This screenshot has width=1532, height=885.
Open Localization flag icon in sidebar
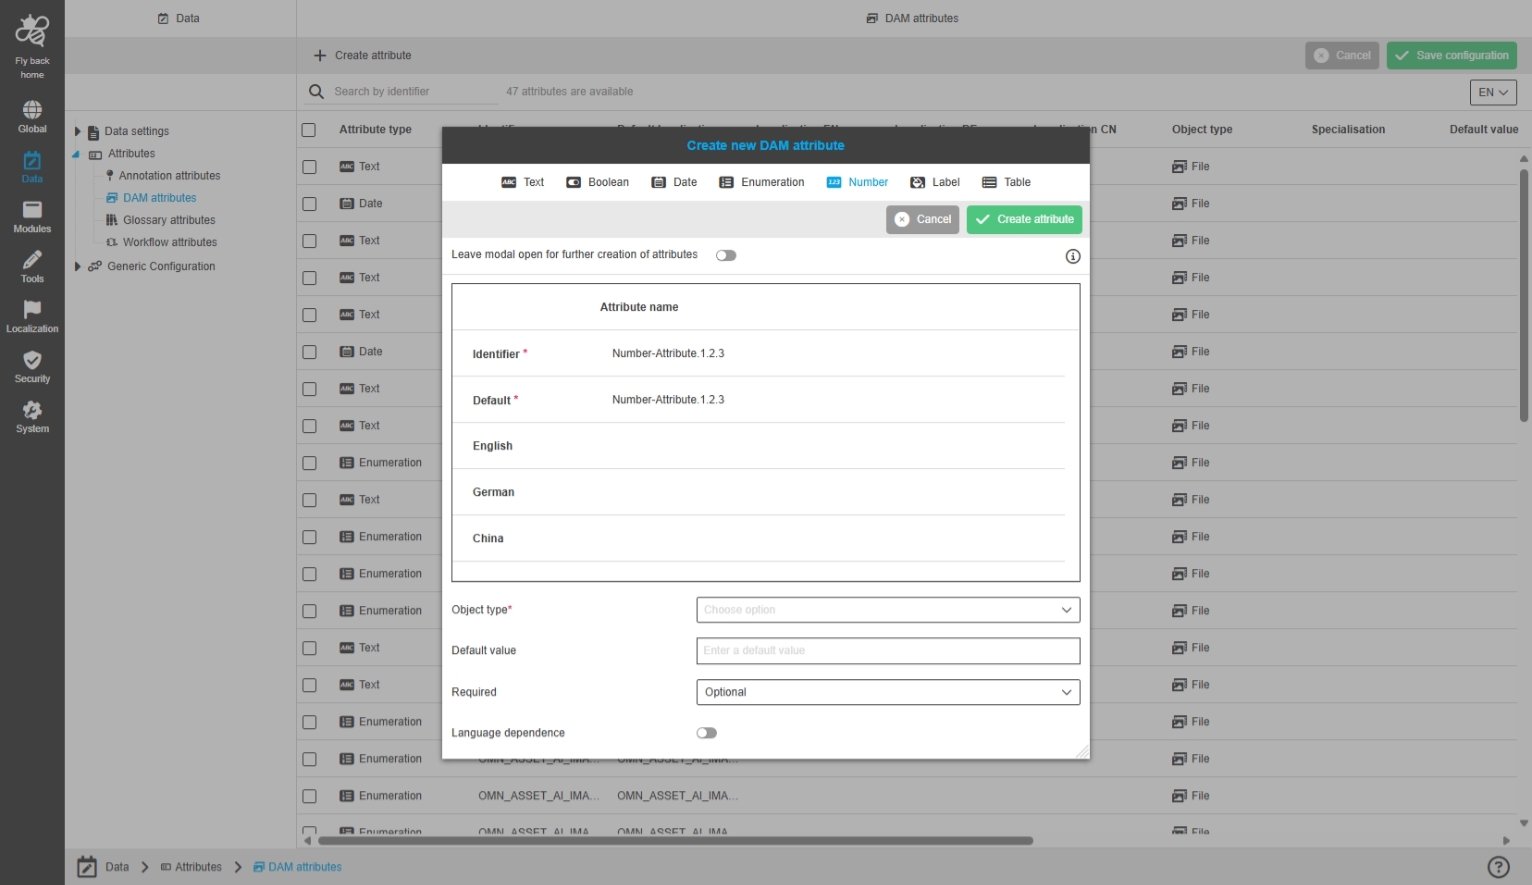pos(32,316)
